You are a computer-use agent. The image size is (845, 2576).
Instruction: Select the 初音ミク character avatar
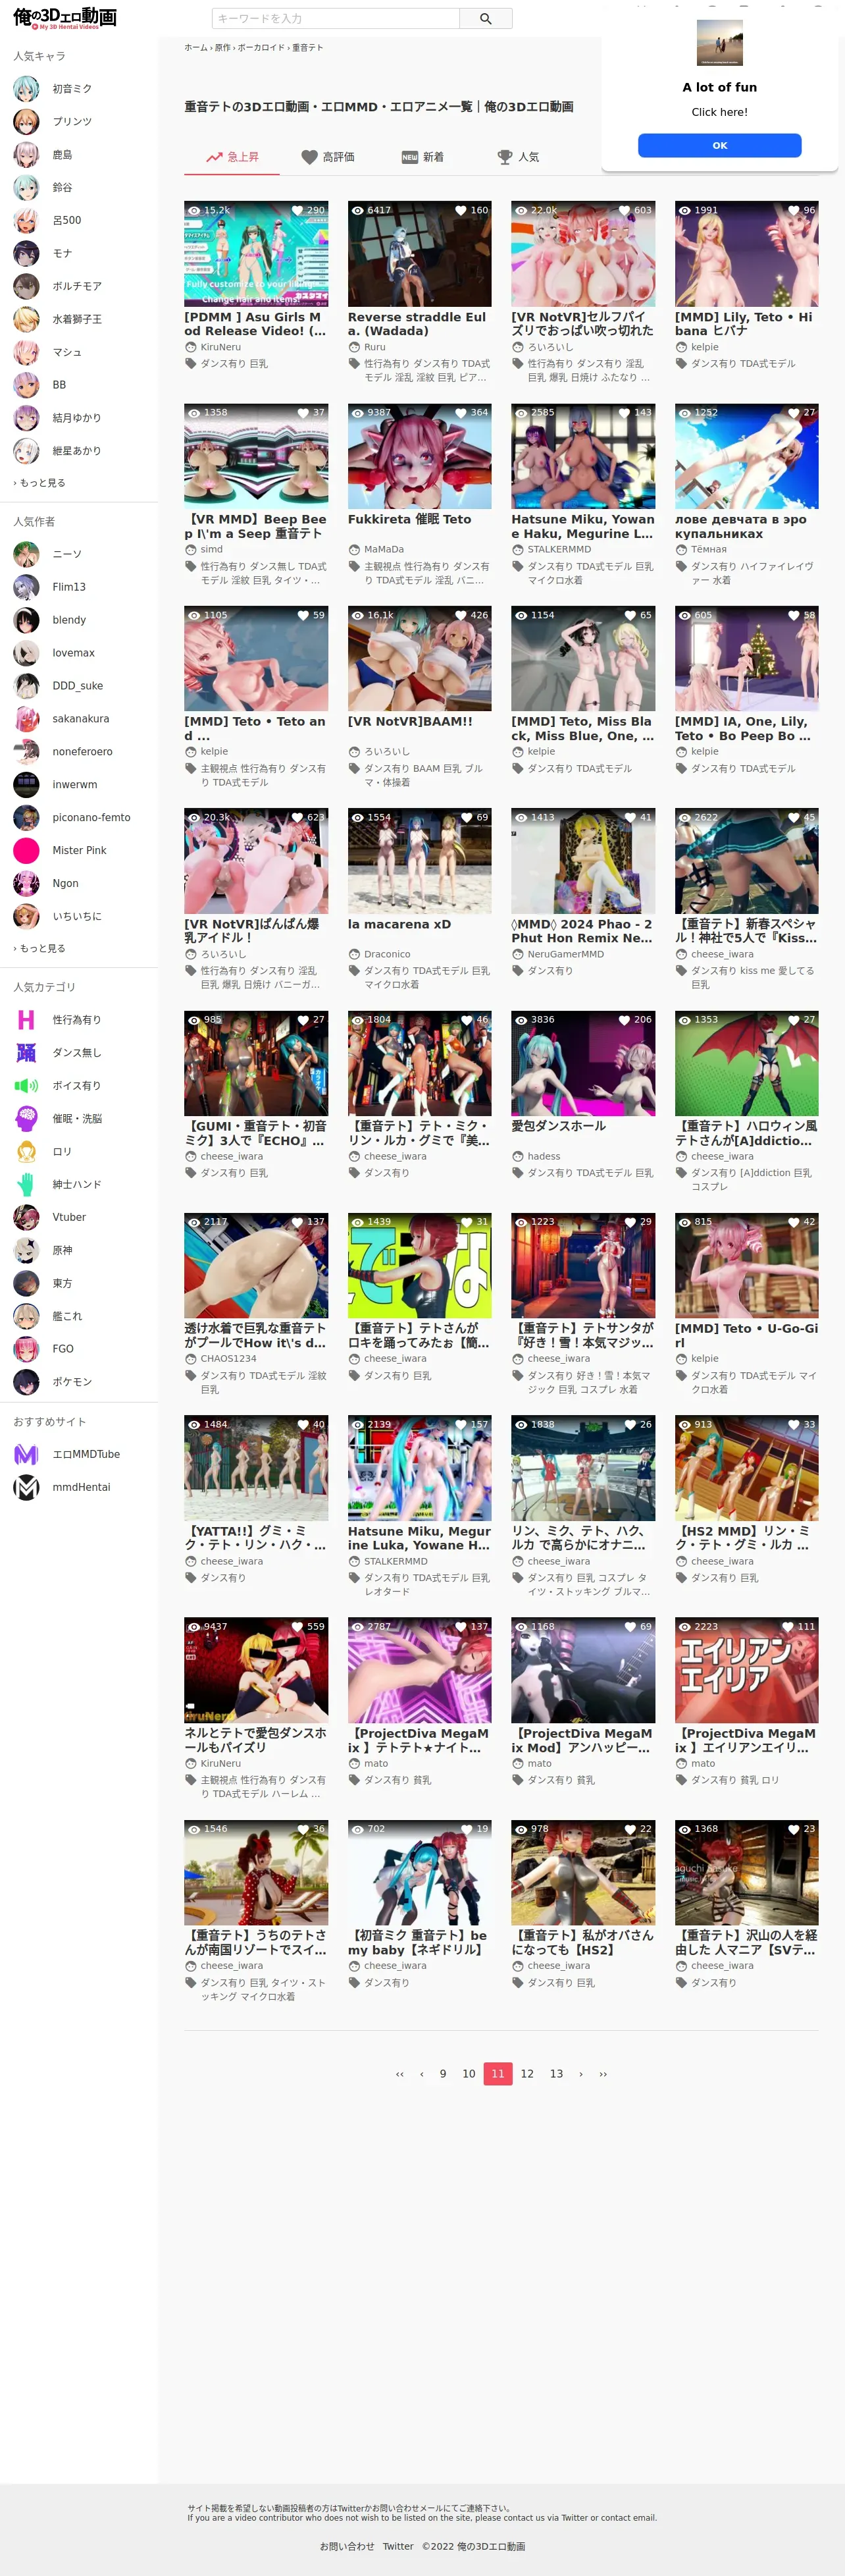point(26,89)
